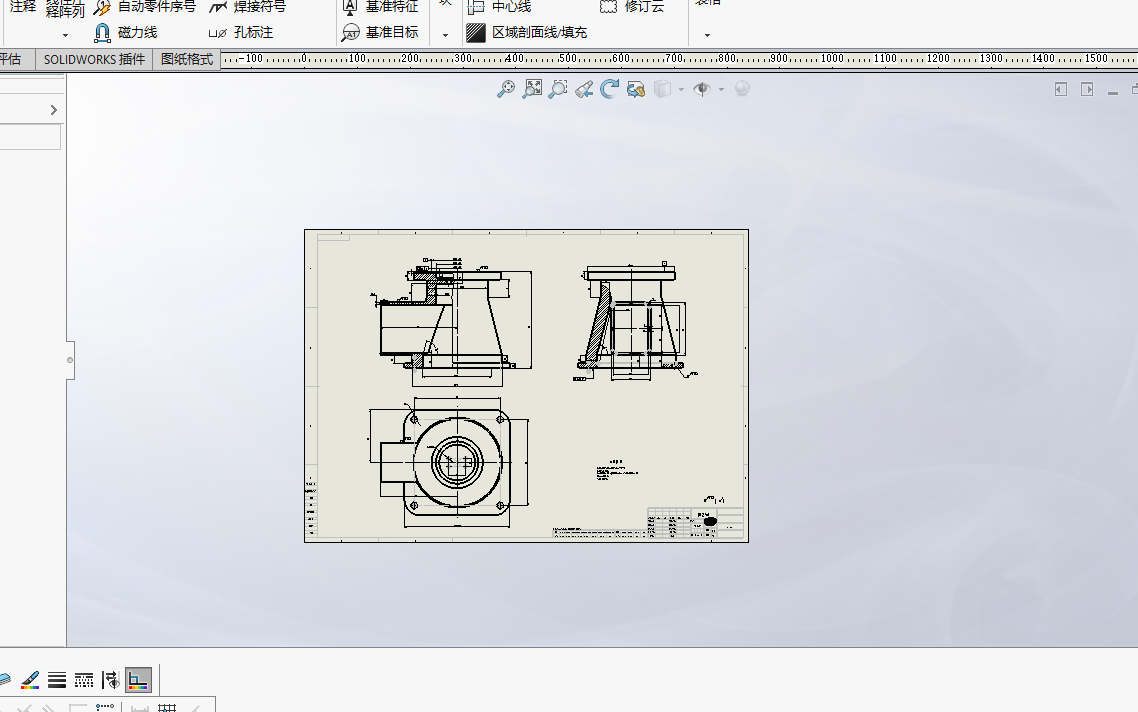This screenshot has height=712, width=1138.
Task: Open Display Style dropdown arrow
Action: 681,89
